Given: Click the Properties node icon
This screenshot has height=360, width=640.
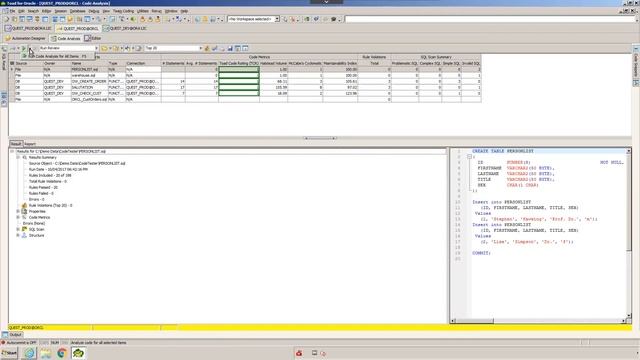Looking at the screenshot, I should tap(24, 211).
